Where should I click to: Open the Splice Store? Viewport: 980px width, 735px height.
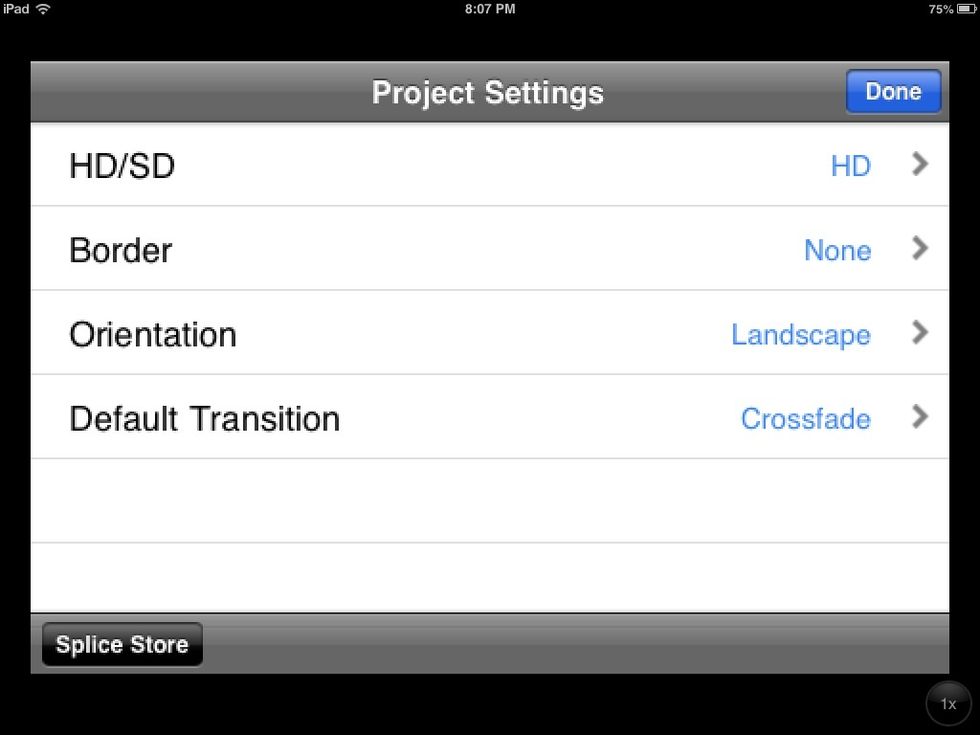[x=121, y=644]
